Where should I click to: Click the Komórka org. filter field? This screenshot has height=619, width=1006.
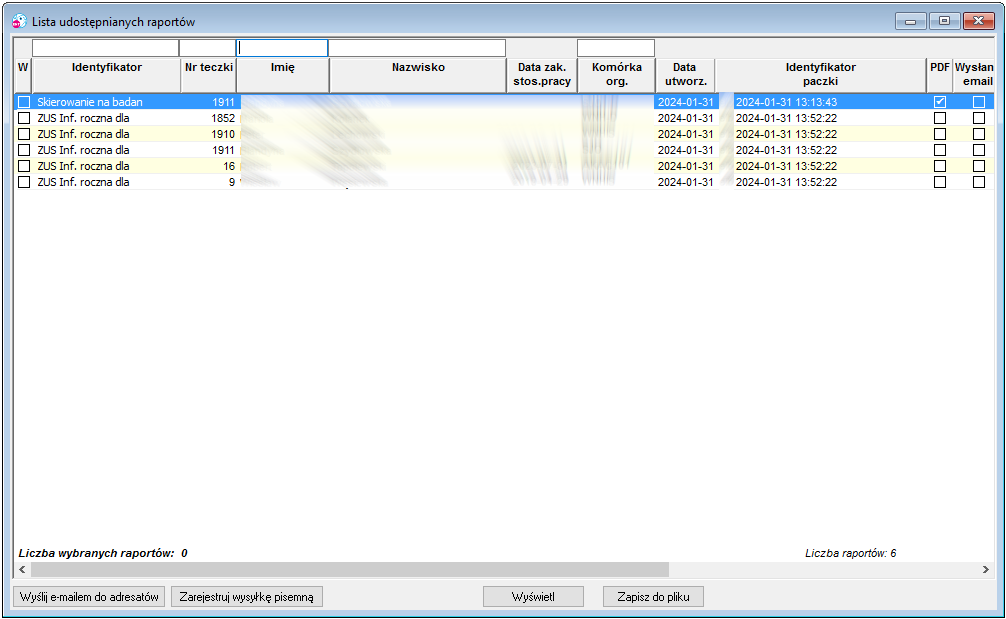(616, 48)
